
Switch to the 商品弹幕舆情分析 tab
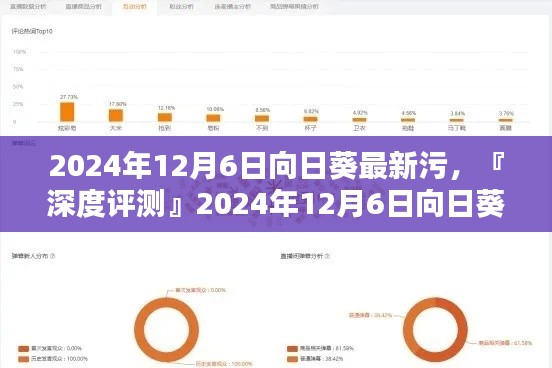click(x=294, y=7)
